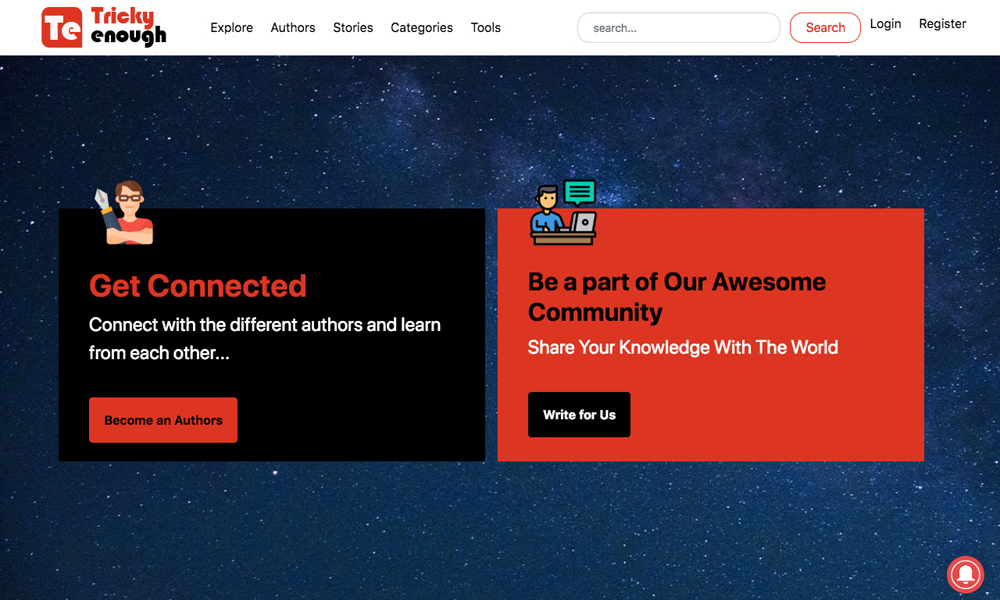Screen dimensions: 1000x600
Task: Click the Login link
Action: pos(885,24)
